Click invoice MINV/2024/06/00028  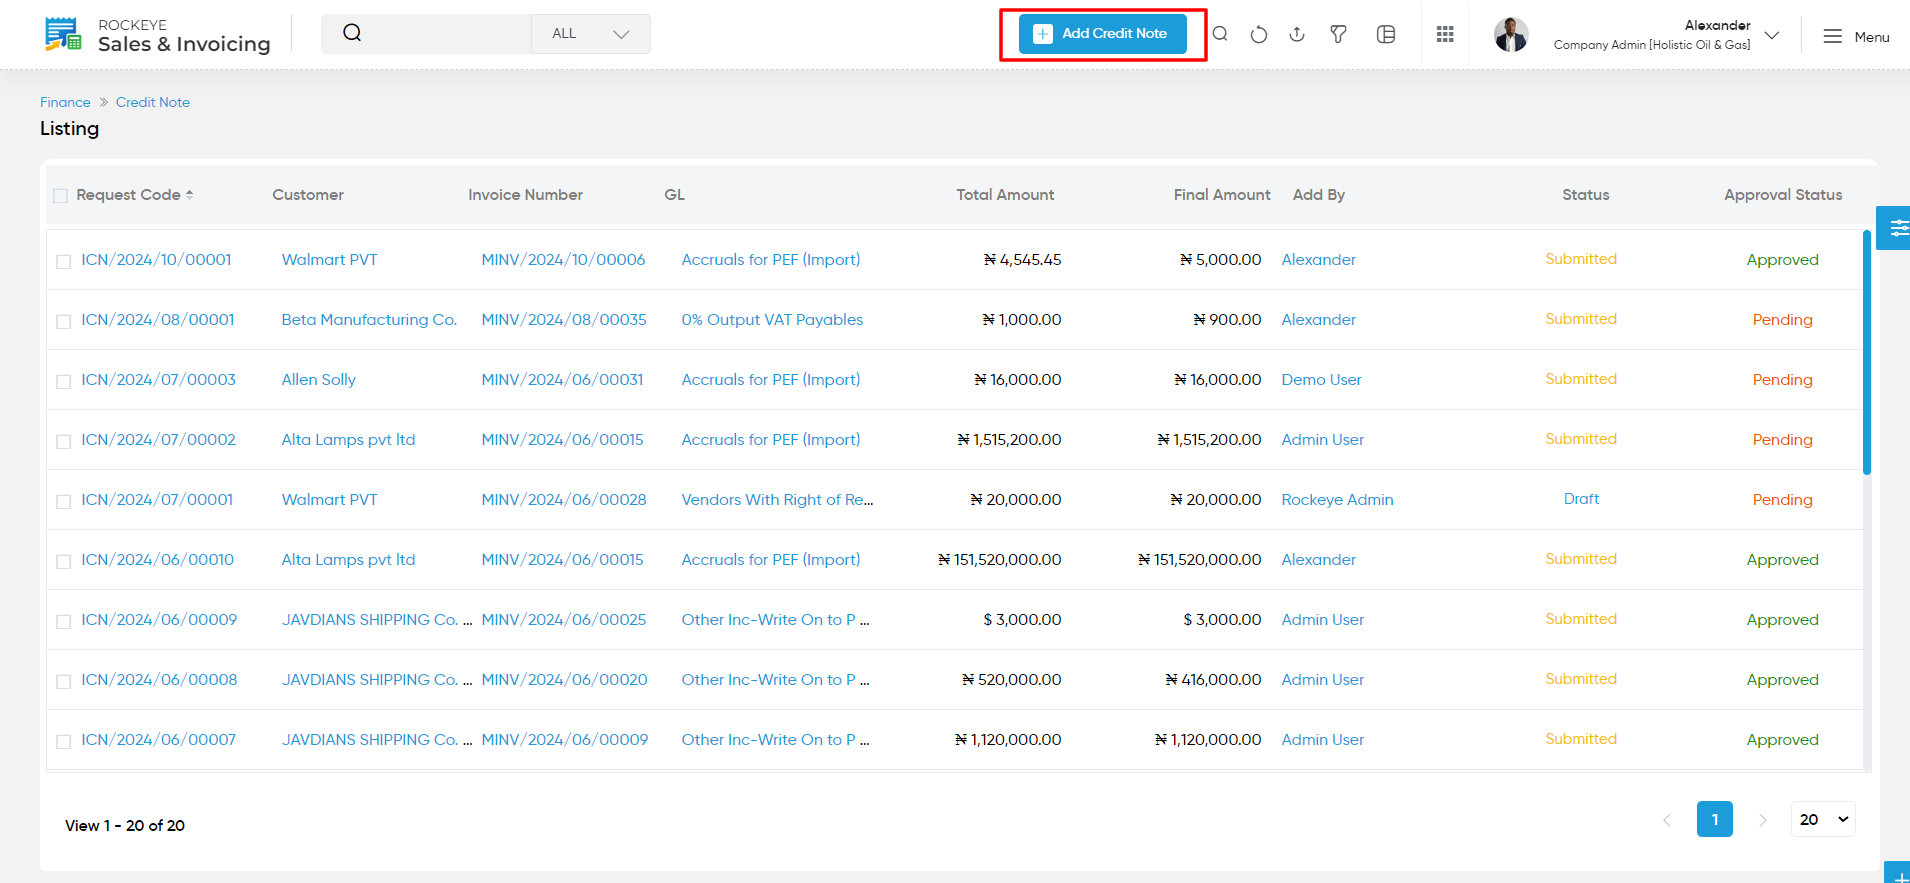point(564,500)
